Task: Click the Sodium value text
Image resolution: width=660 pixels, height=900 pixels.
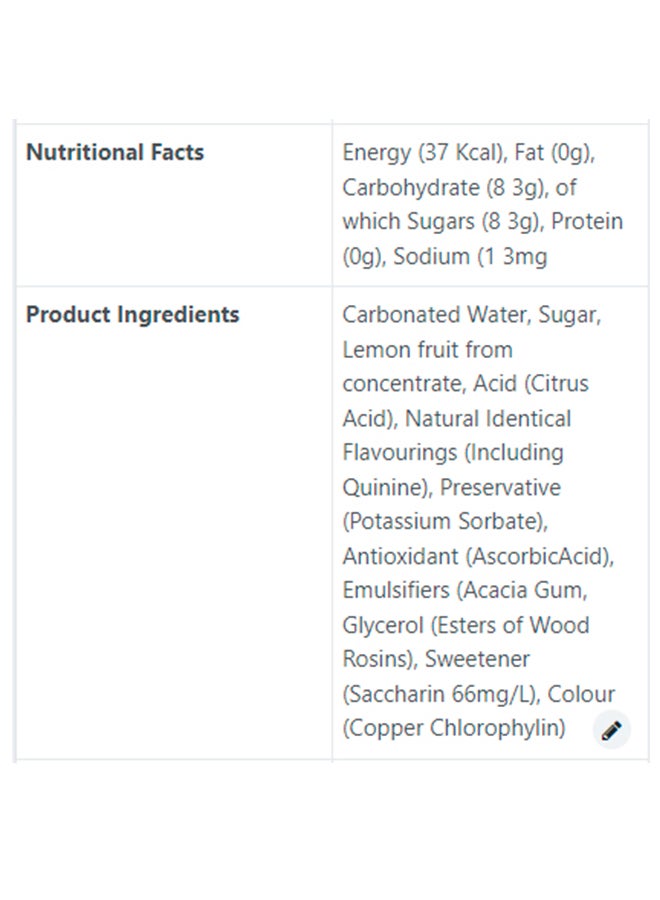Action: [x=470, y=256]
